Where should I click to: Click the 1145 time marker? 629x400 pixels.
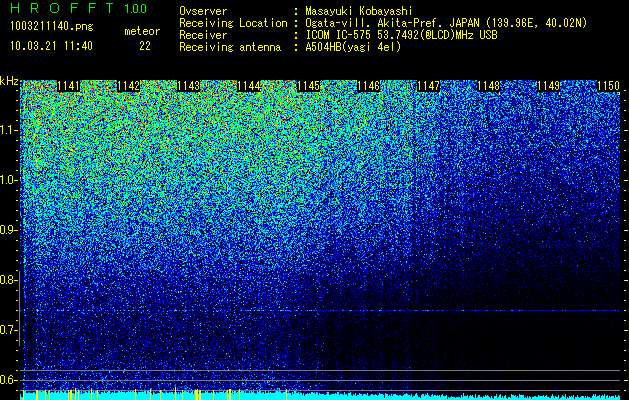tap(308, 86)
